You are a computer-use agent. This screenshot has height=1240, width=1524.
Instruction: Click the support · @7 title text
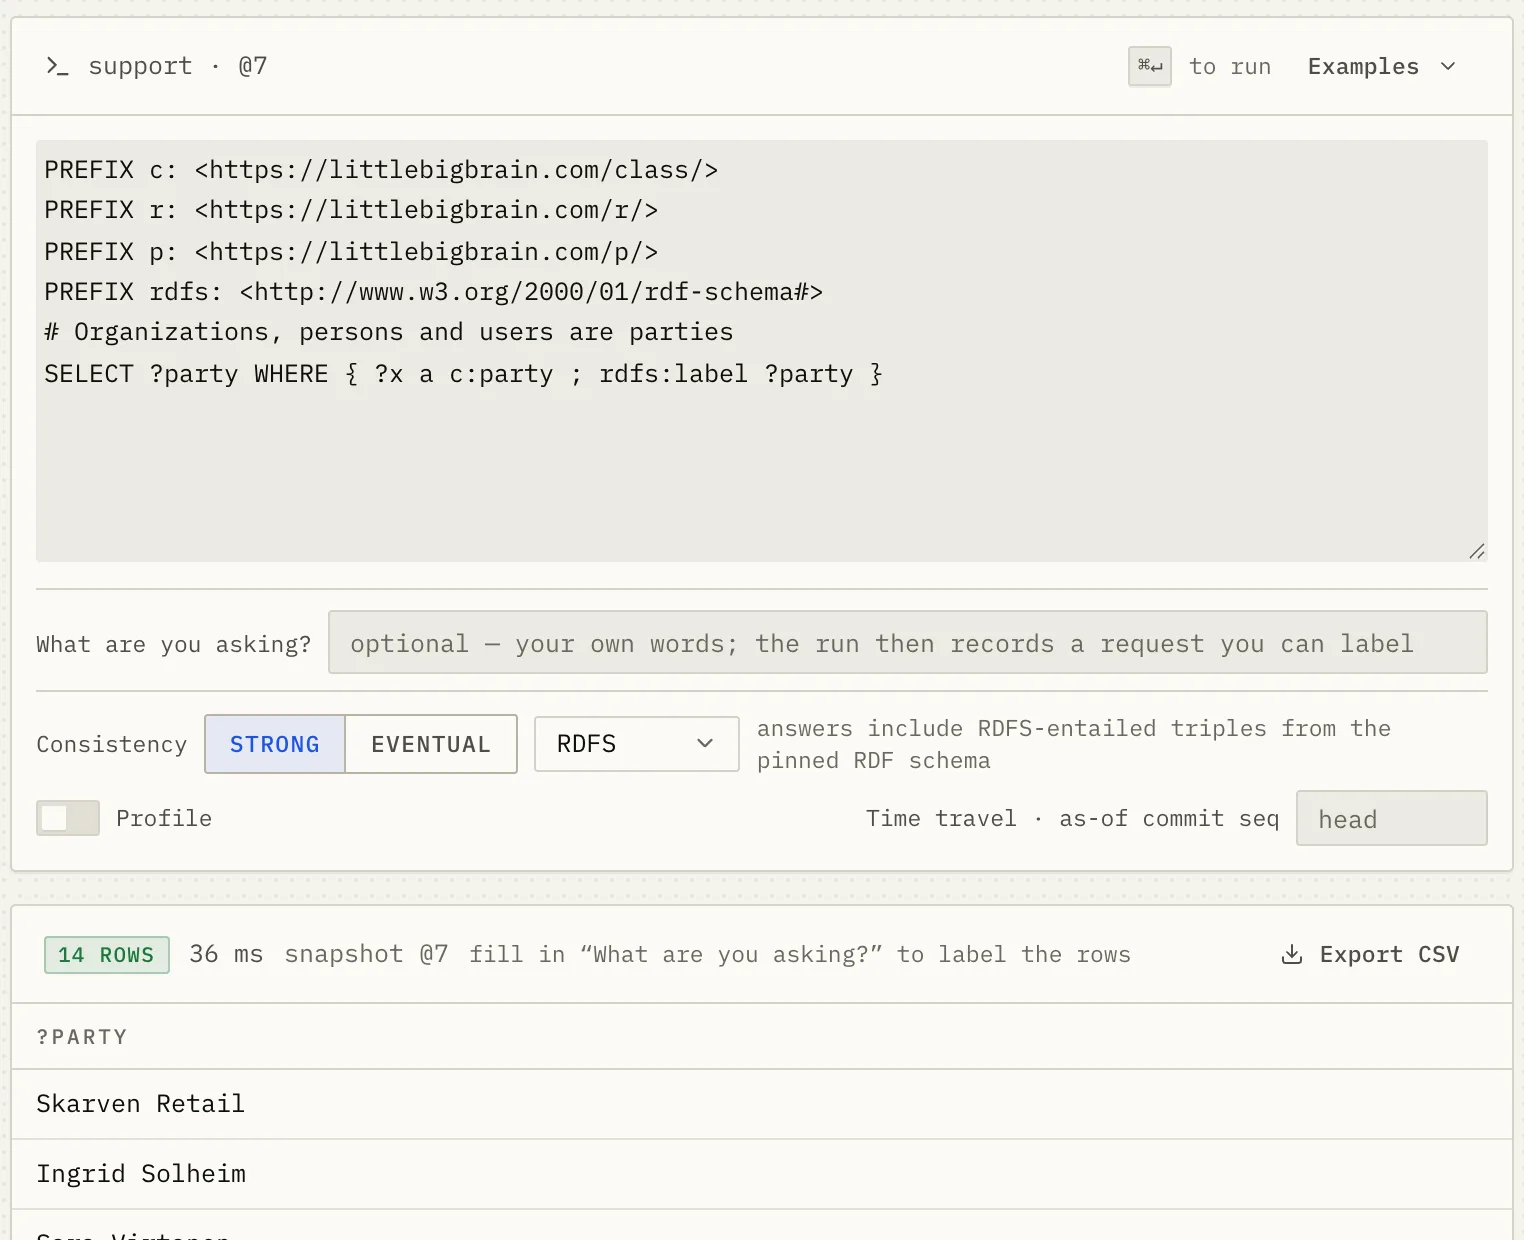(x=178, y=66)
